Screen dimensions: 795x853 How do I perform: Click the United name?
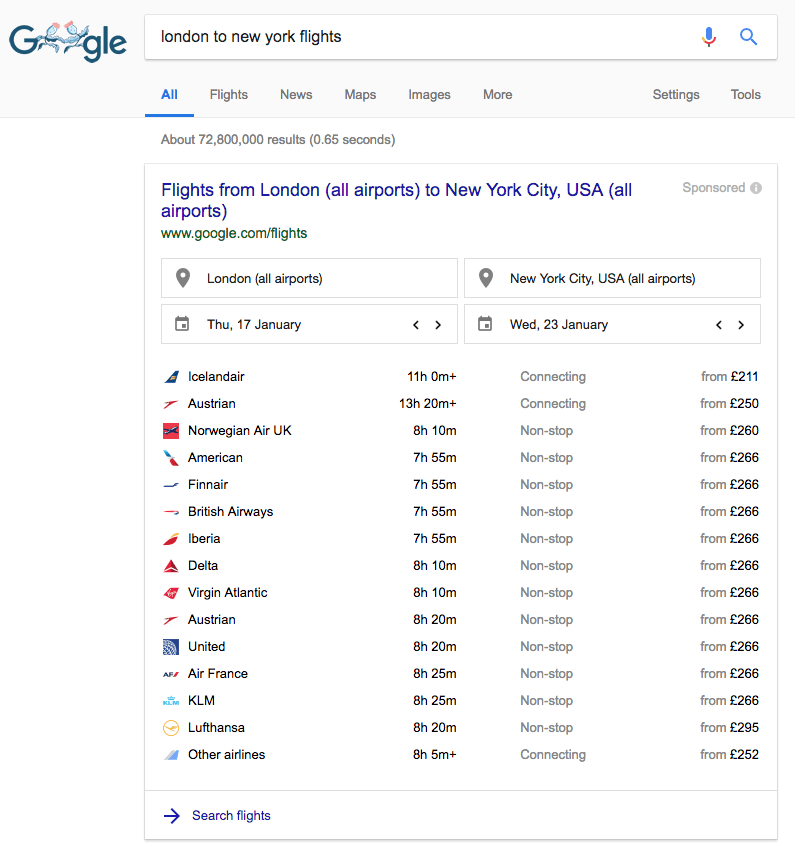(x=207, y=647)
